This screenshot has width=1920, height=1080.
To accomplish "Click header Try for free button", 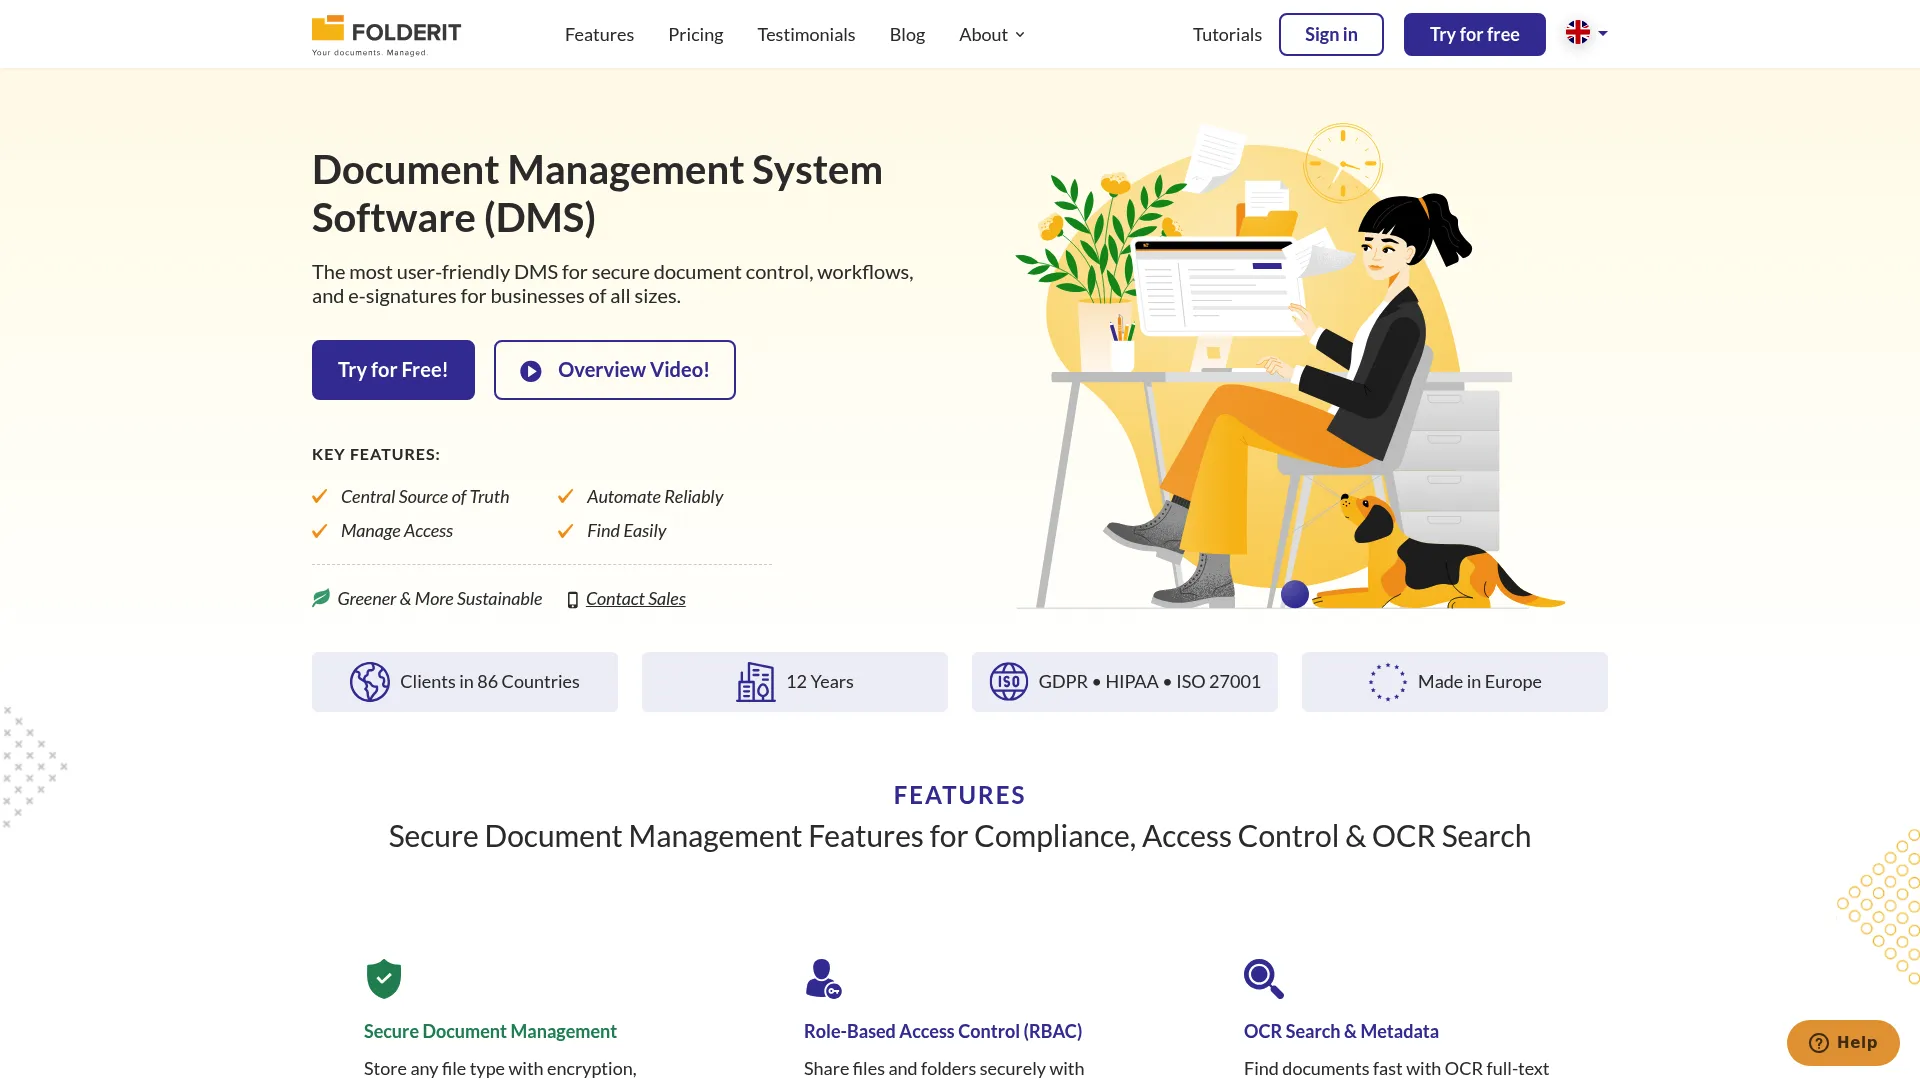I will (x=1474, y=35).
